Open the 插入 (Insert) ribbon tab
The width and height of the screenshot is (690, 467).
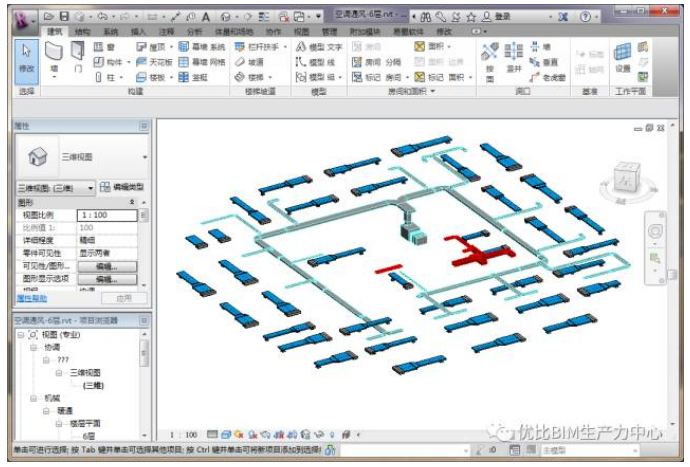click(137, 32)
